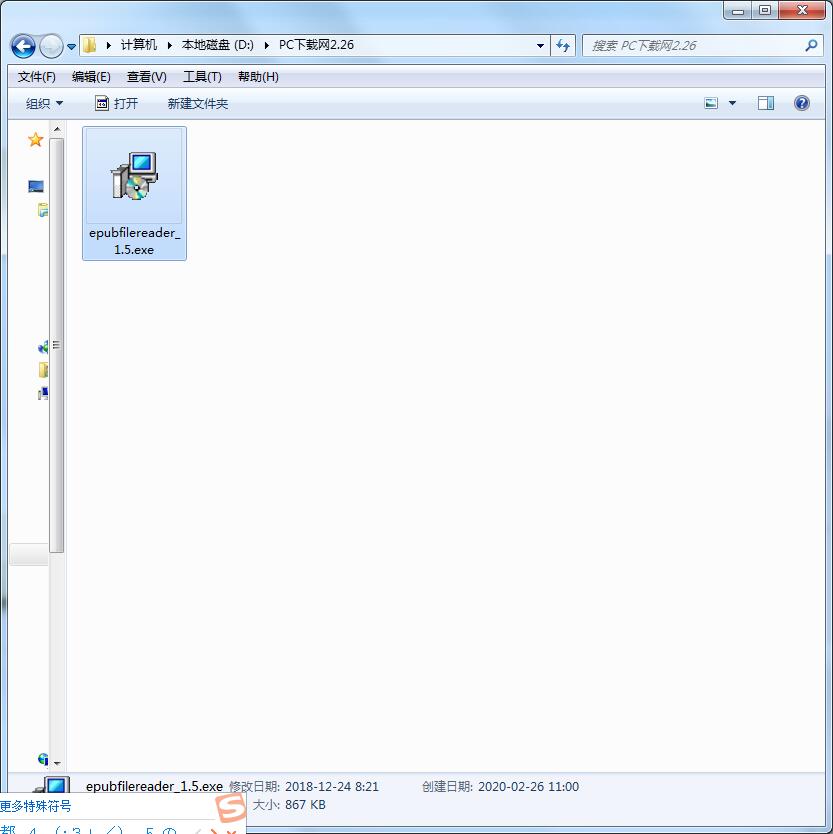This screenshot has height=834, width=833.
Task: Click the Network globe icon in the sidebar
Action: (45, 759)
